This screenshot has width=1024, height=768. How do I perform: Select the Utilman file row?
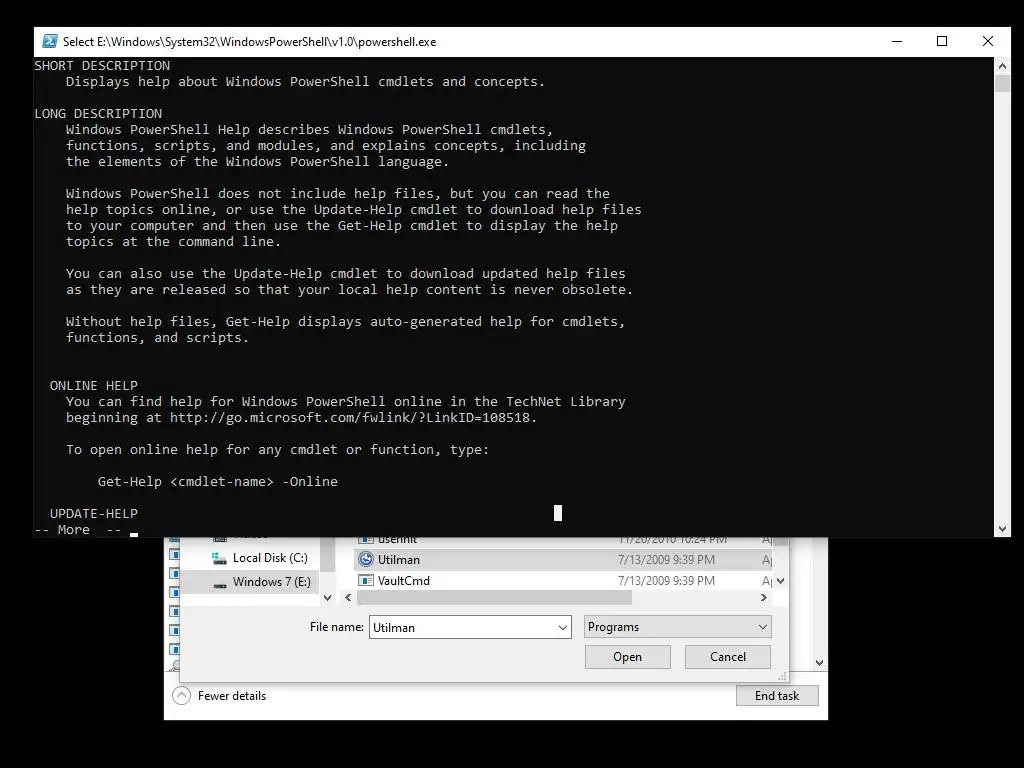click(x=564, y=560)
